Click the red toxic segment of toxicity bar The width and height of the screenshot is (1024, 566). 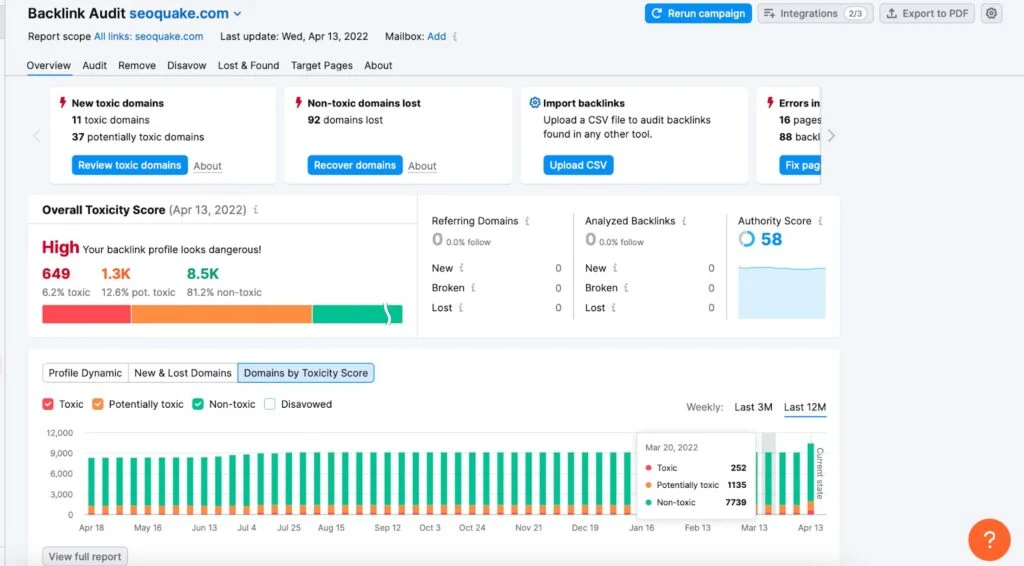[x=86, y=314]
